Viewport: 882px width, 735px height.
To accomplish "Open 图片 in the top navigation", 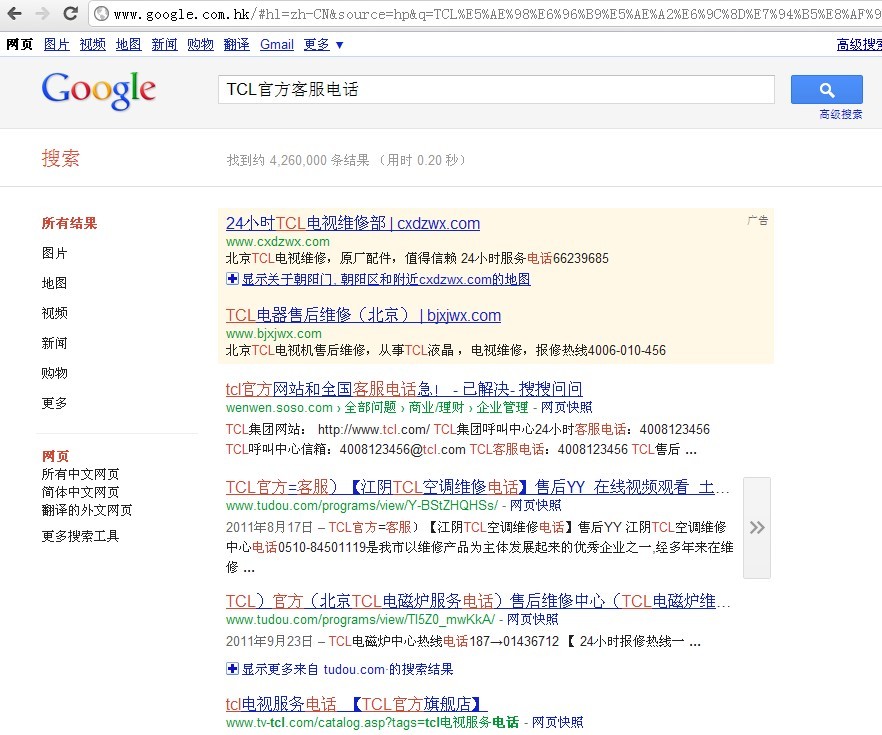I will point(57,44).
